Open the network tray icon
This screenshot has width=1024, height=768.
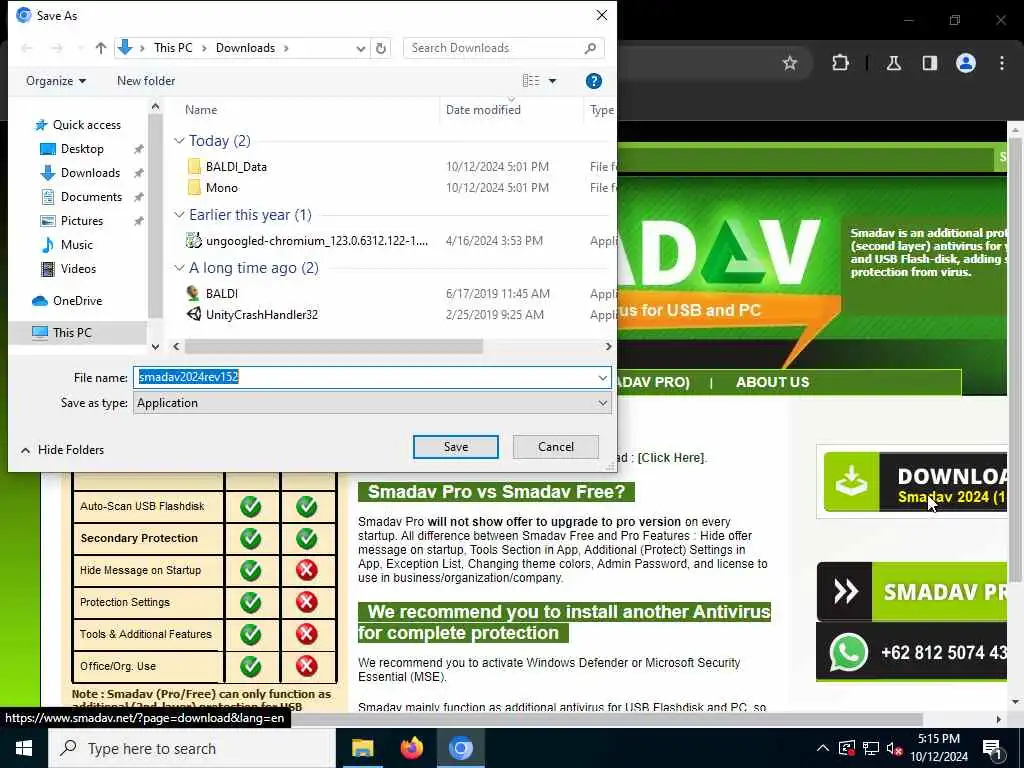point(871,748)
